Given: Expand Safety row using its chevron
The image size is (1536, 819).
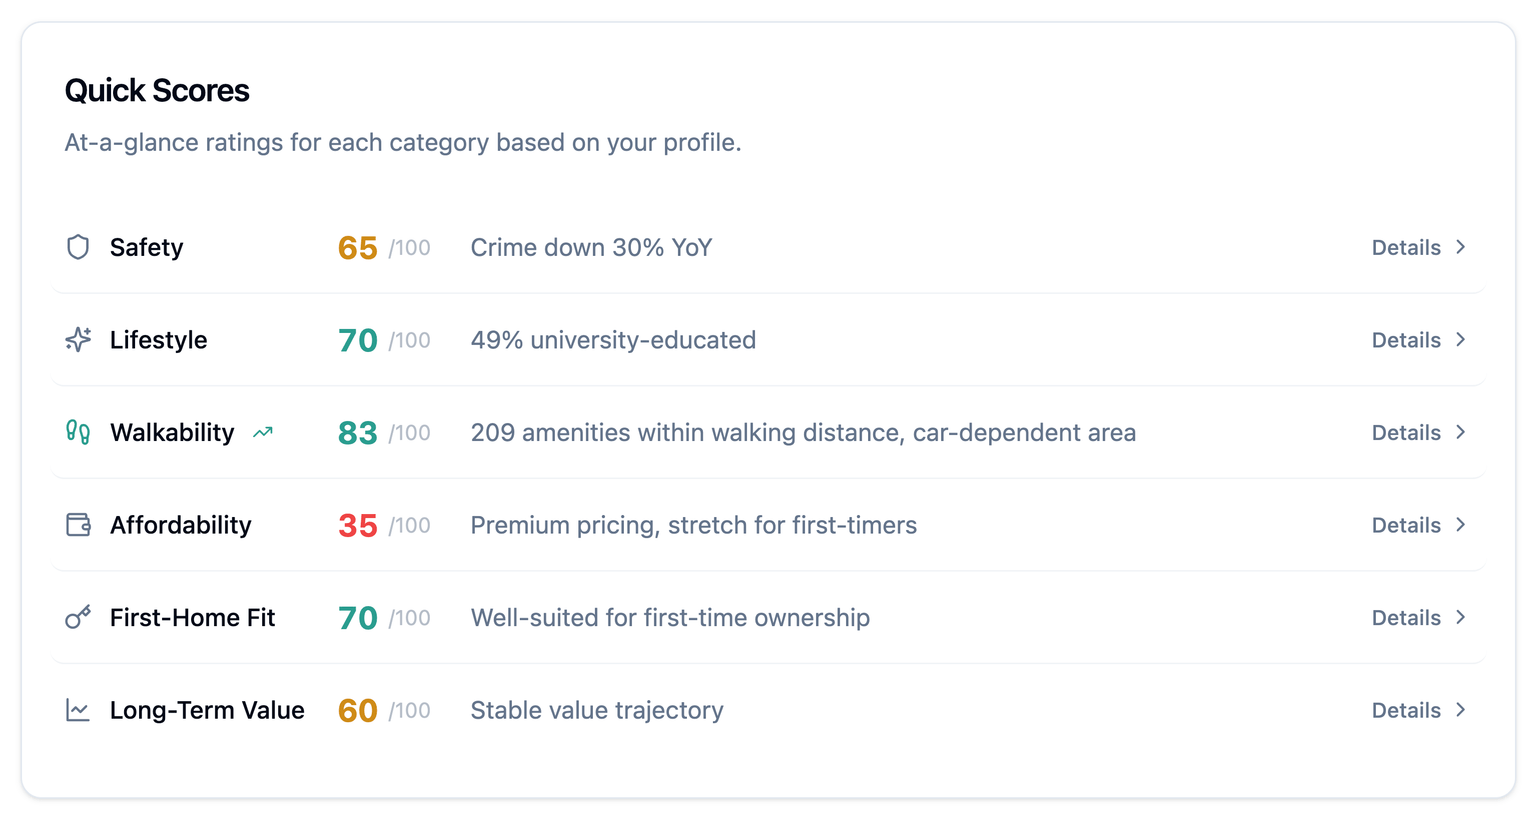Looking at the screenshot, I should (1461, 247).
